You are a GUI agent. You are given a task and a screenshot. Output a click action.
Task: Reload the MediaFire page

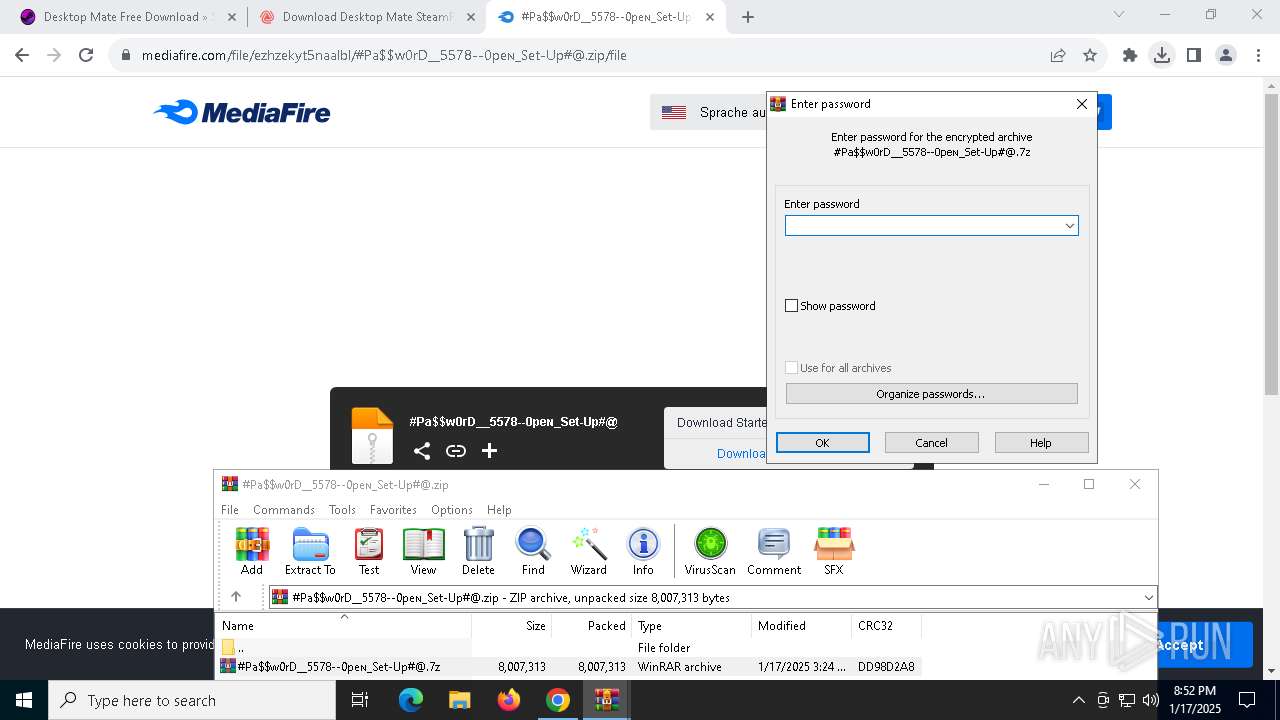86,55
